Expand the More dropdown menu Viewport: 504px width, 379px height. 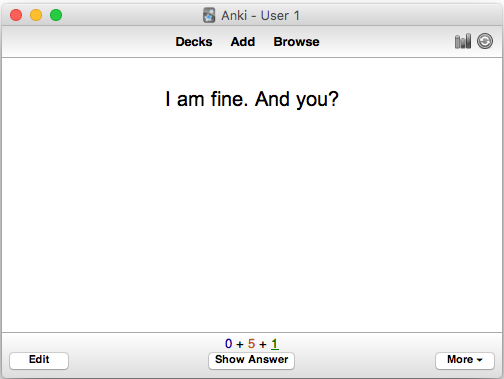(465, 360)
